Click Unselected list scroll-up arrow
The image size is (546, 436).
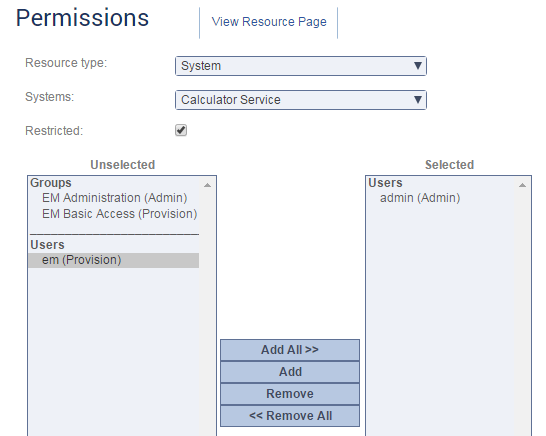(208, 185)
